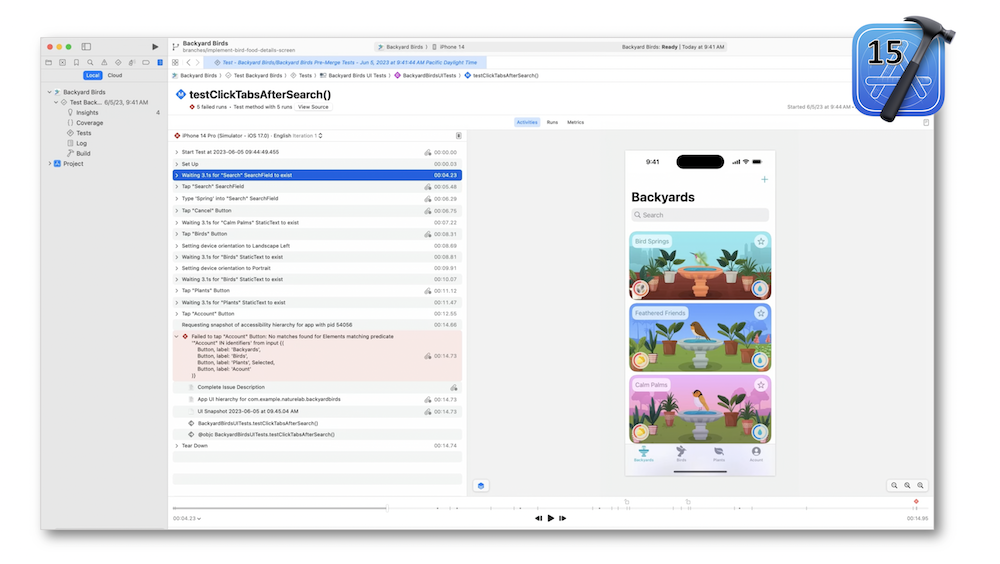Open the test navigator diamond icon
Screen dimensions: 1000x564
tap(118, 63)
